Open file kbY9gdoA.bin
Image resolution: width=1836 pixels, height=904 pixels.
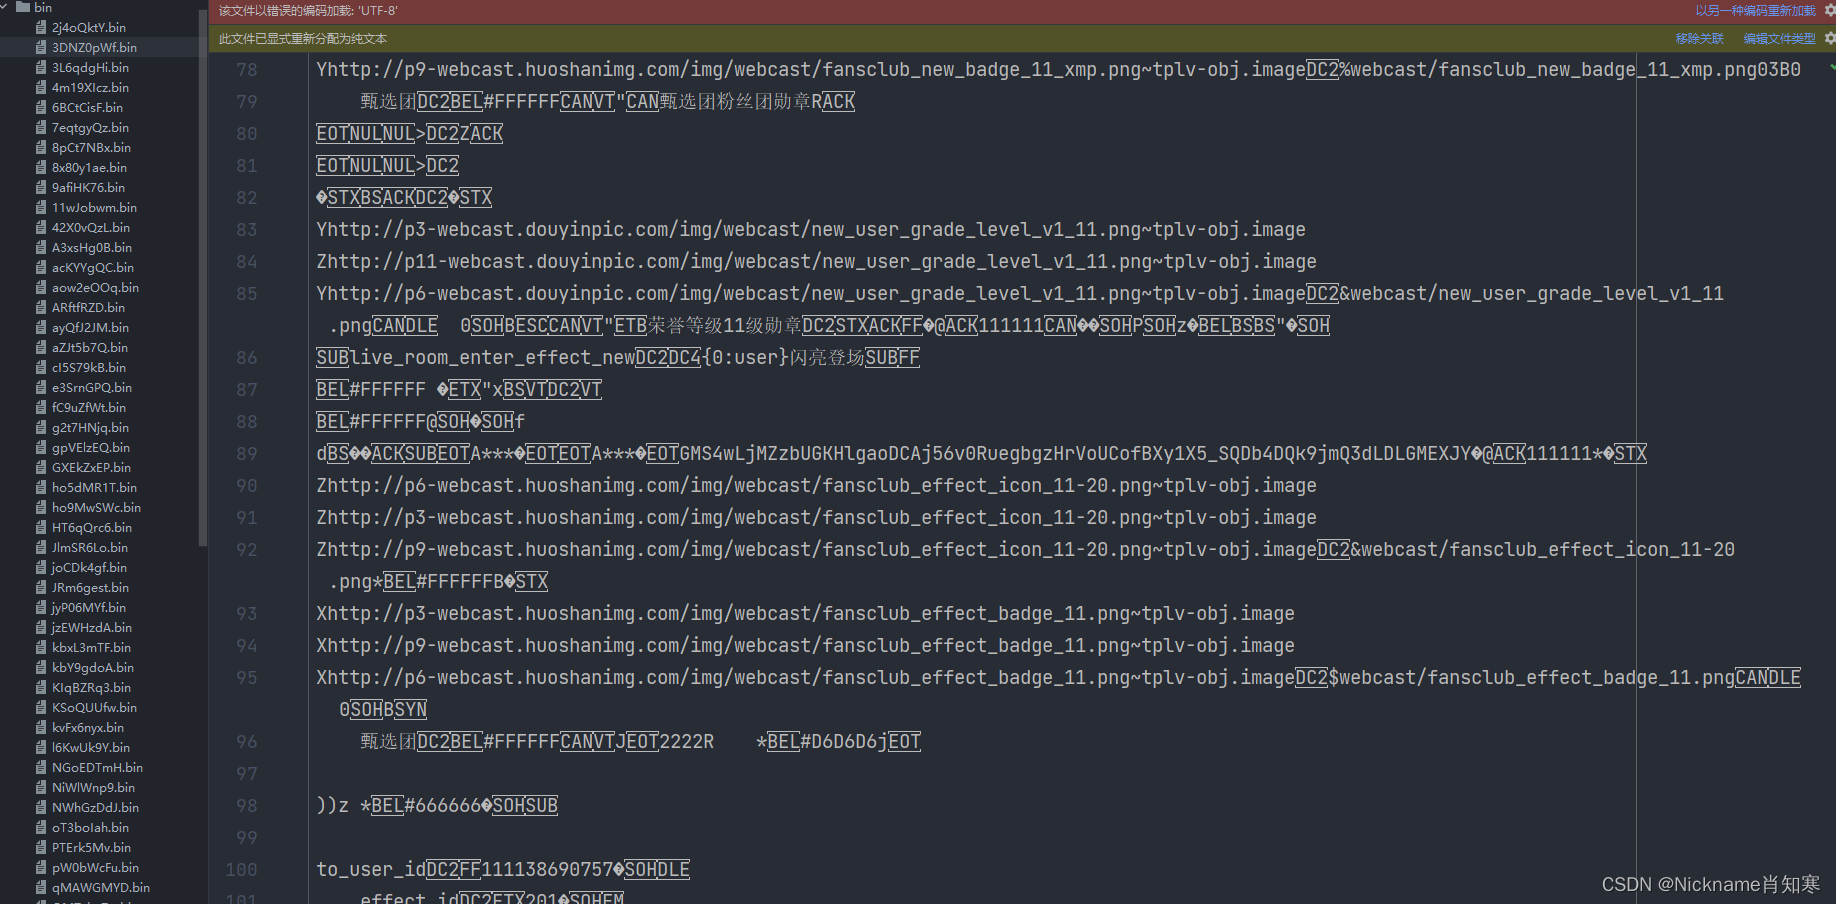click(93, 667)
